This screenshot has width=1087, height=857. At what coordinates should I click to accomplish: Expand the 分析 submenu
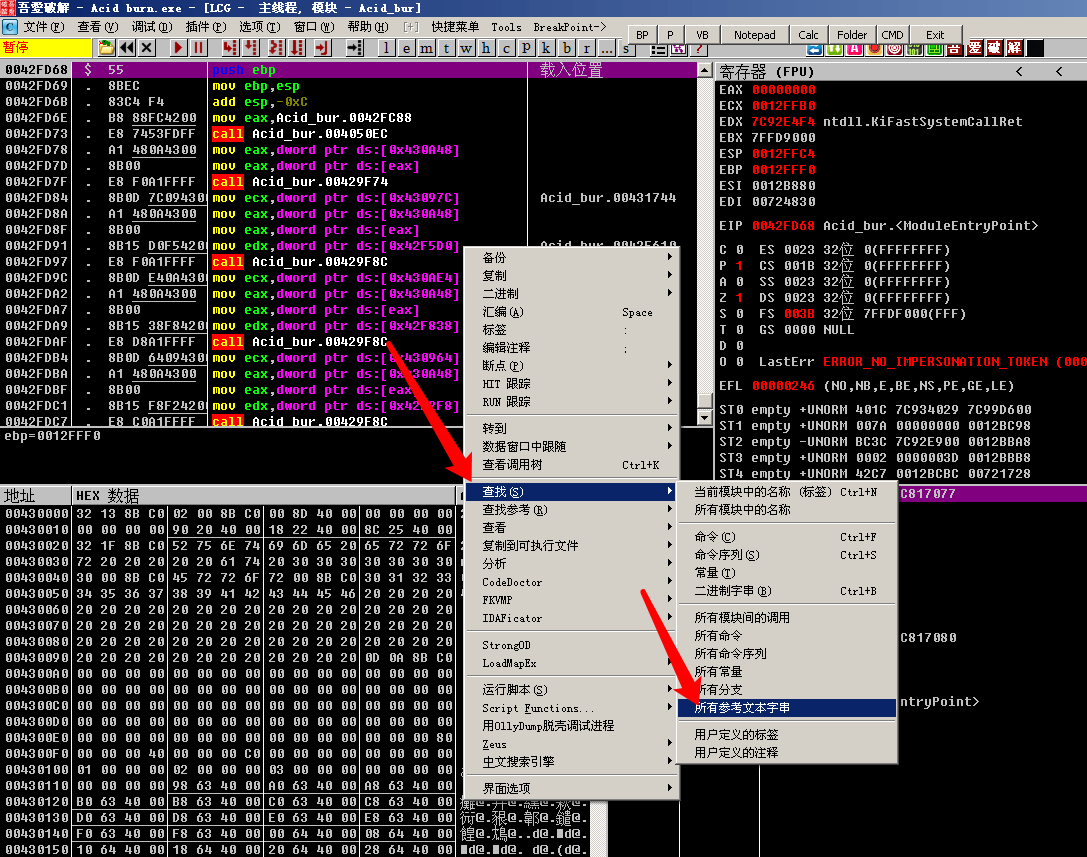point(572,564)
